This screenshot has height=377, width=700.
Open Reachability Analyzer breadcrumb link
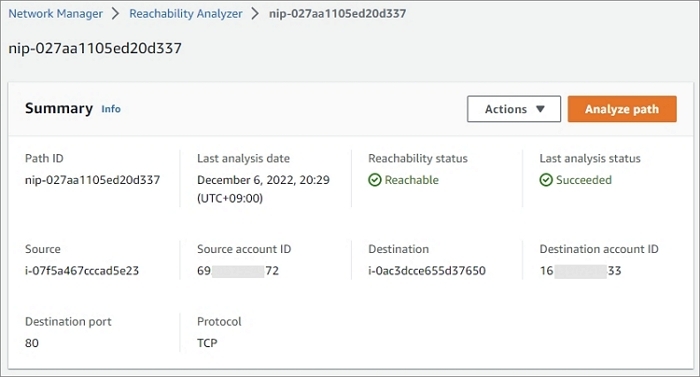[186, 14]
